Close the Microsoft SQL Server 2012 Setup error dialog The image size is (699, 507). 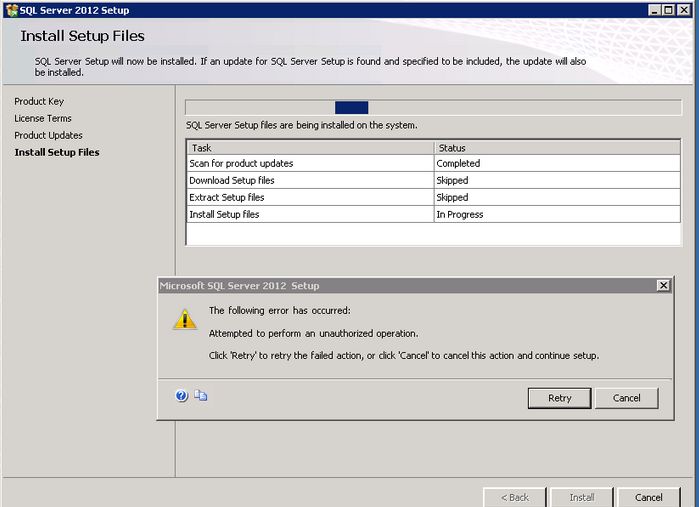click(663, 285)
